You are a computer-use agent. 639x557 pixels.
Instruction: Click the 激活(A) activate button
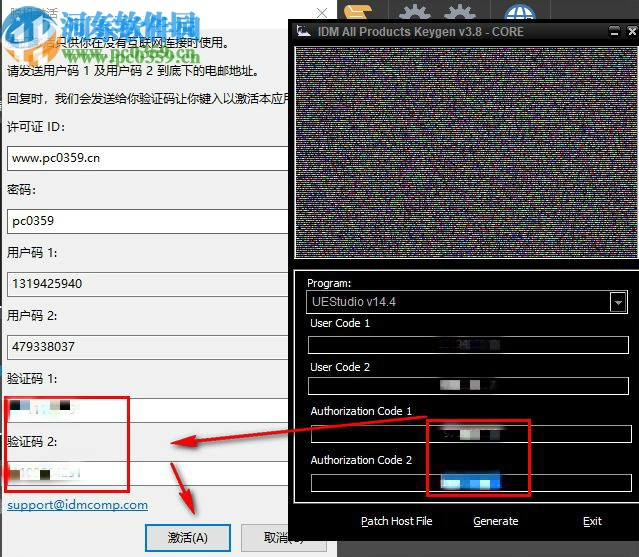coord(188,537)
